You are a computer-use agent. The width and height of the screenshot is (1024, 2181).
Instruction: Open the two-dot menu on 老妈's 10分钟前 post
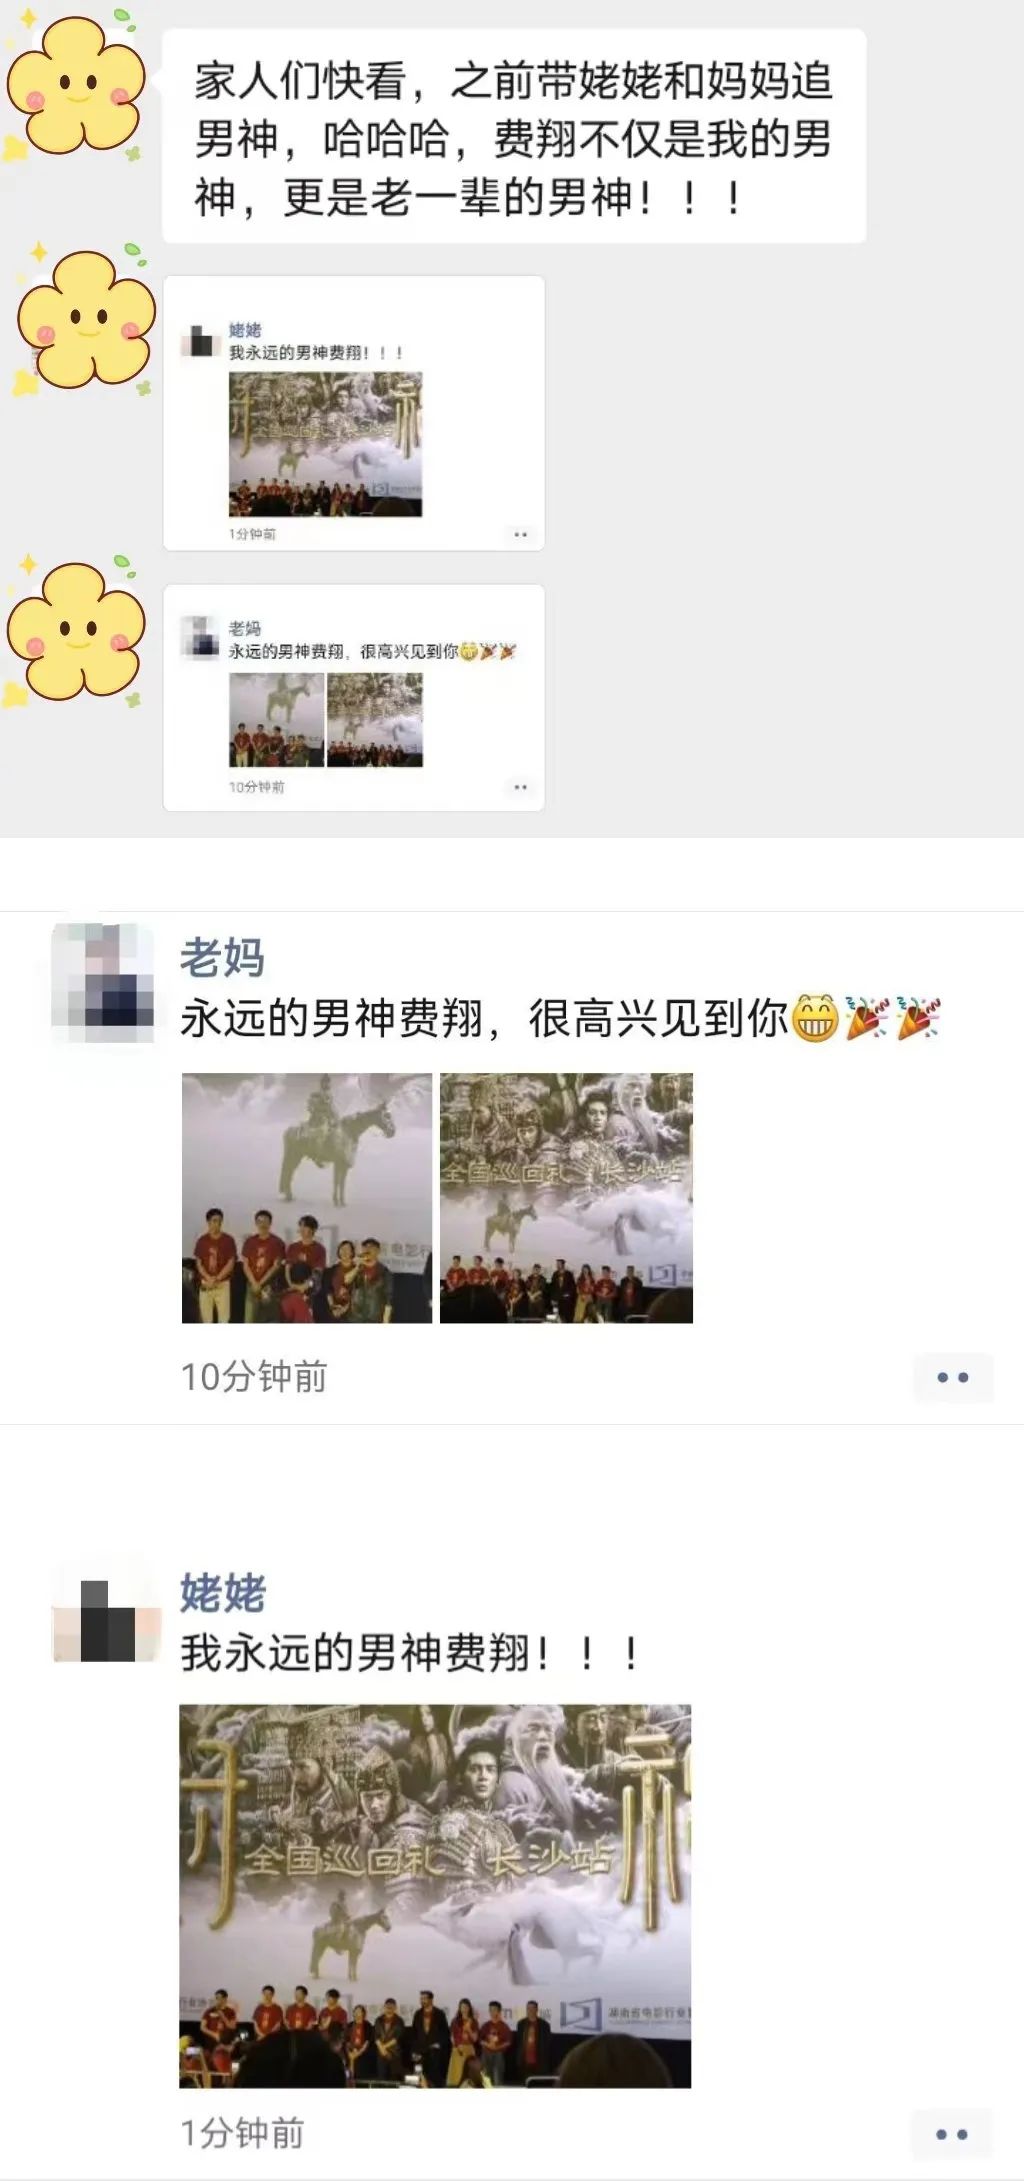pos(952,1377)
